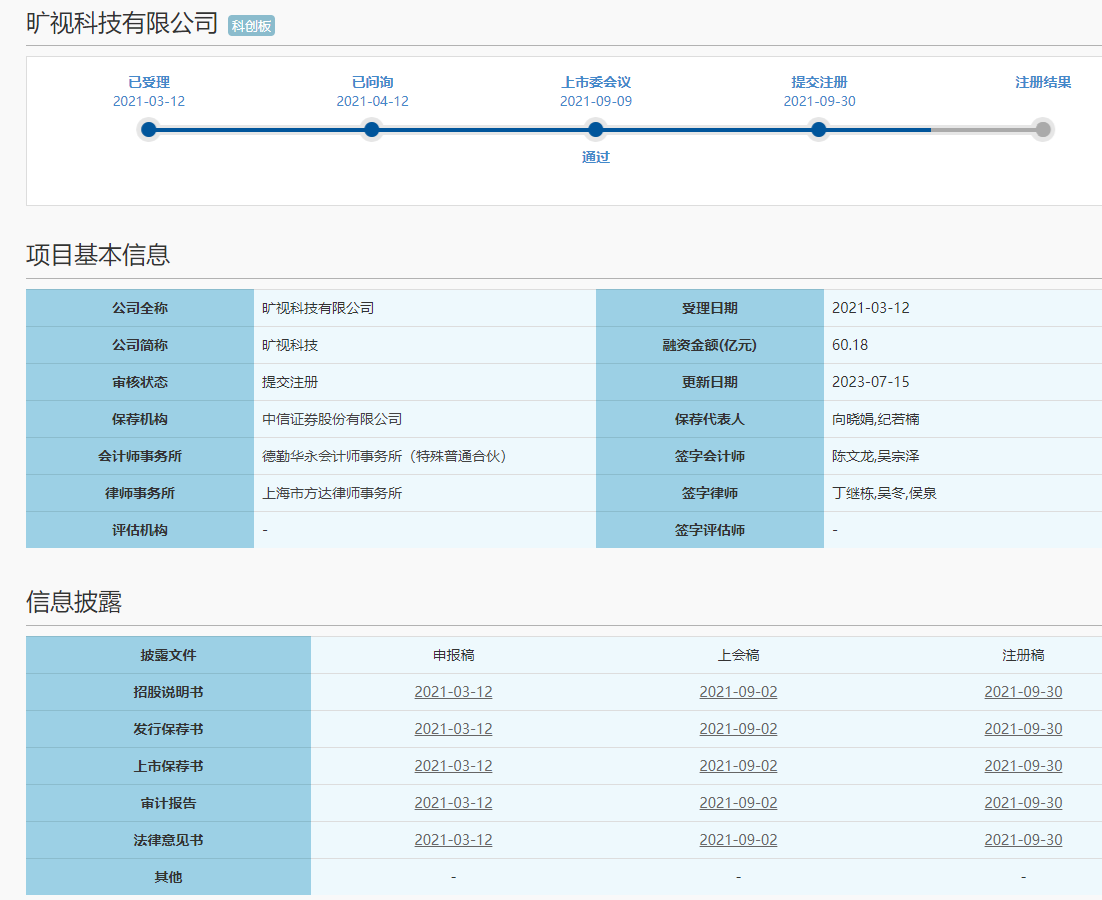The height and width of the screenshot is (900, 1102).
Task: Open 法律意见书 注册稿 link
Action: point(1023,840)
